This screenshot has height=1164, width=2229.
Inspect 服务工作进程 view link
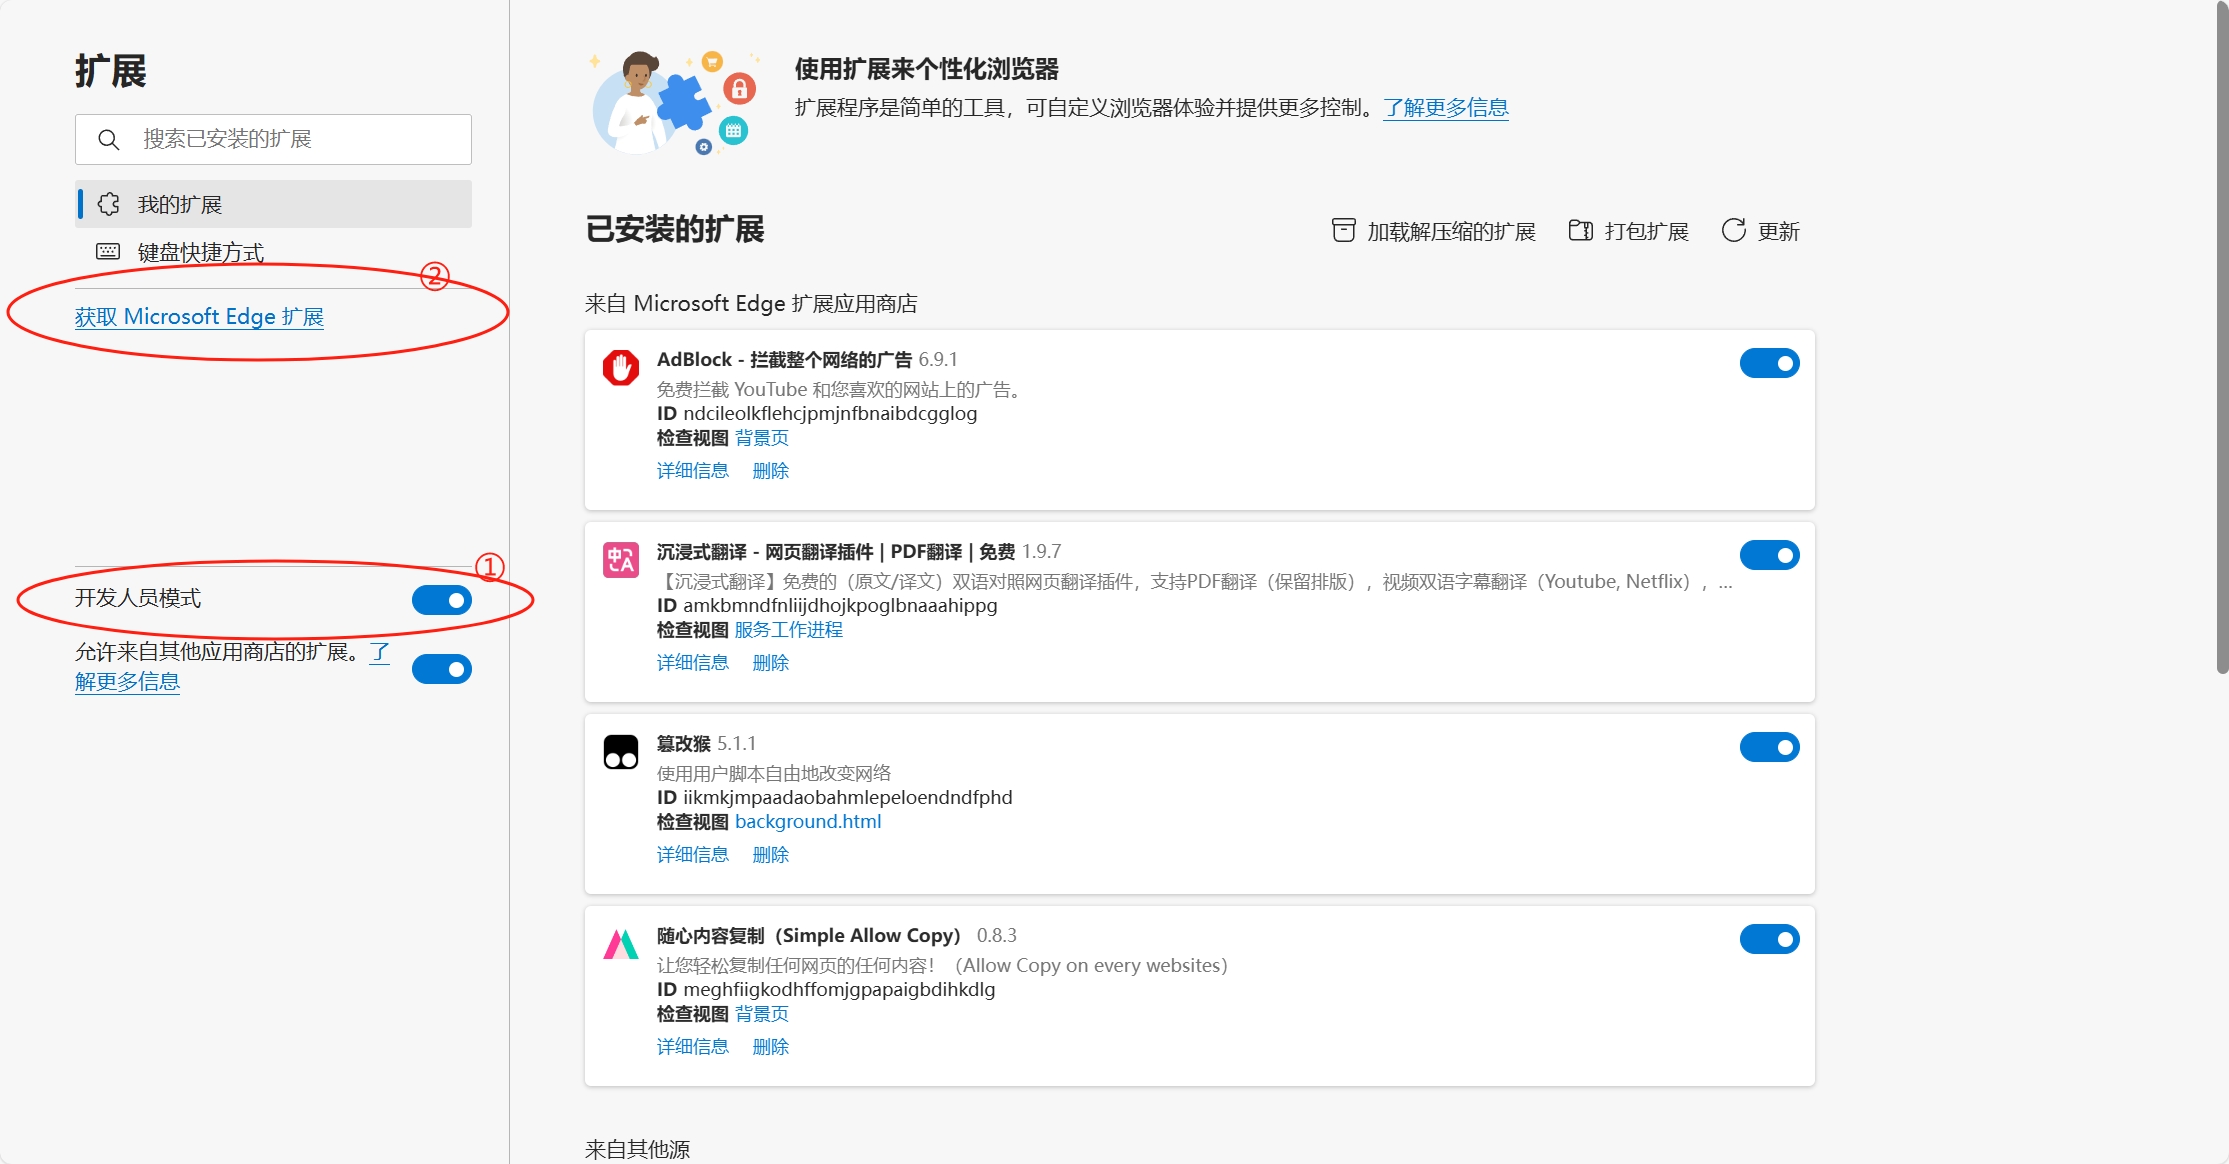coord(789,630)
